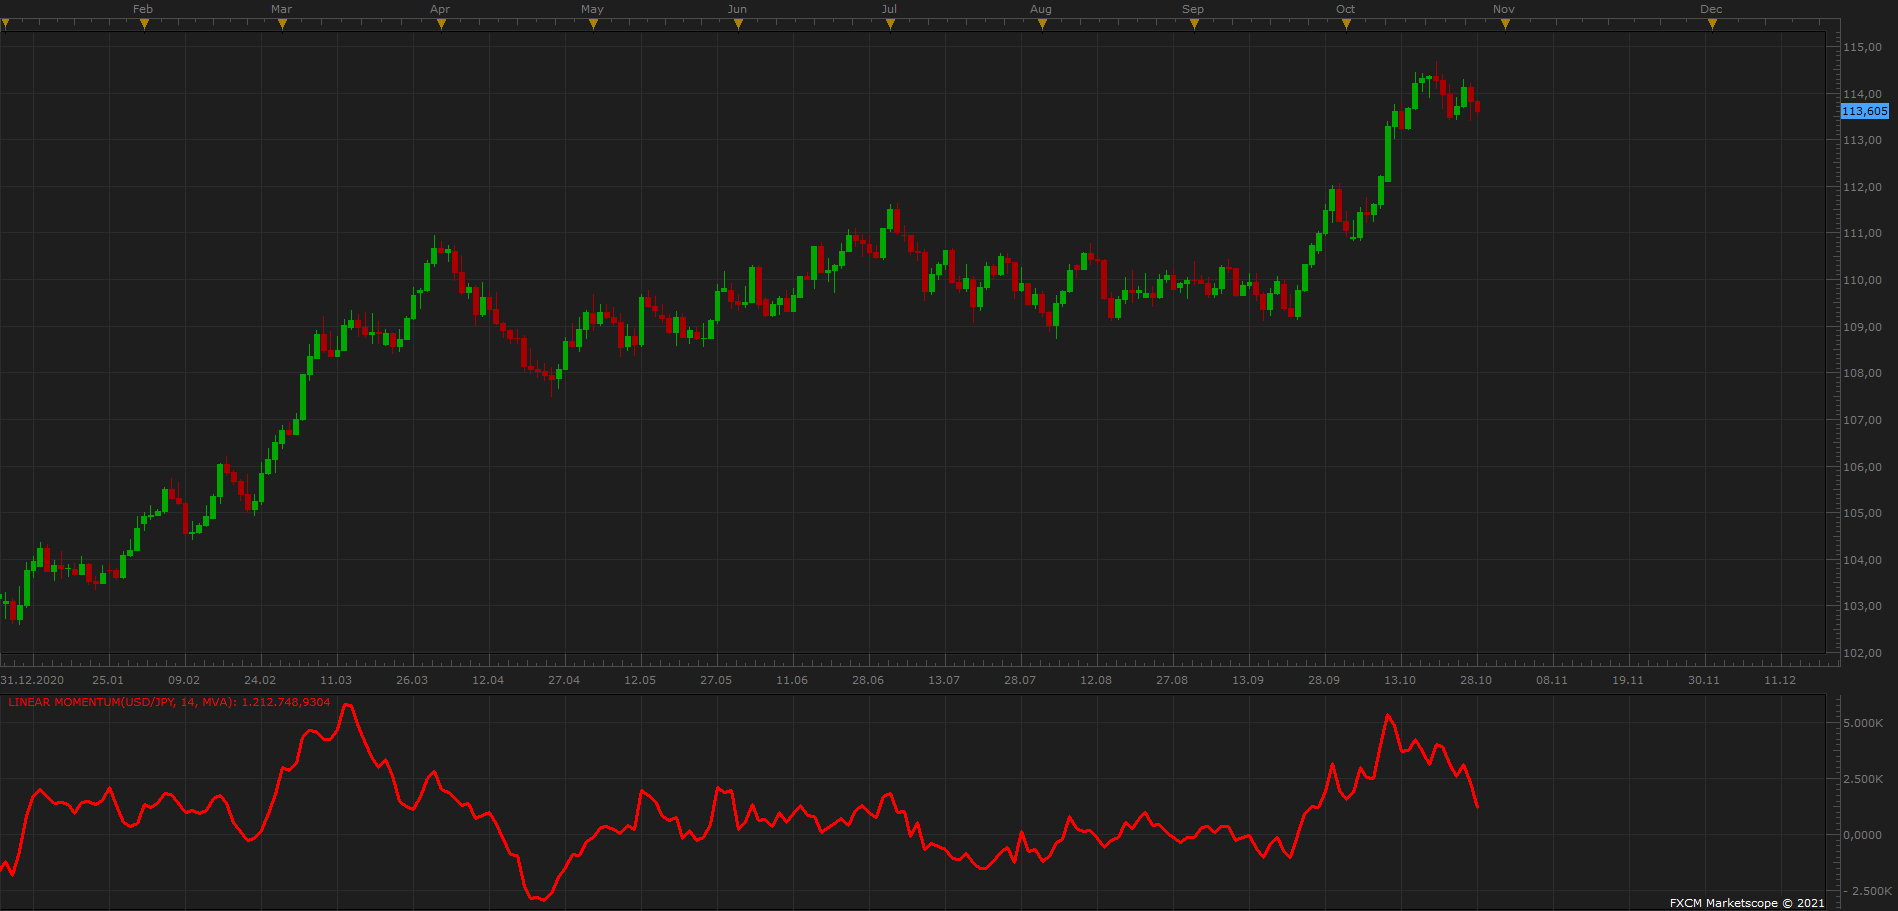Click the 2.500K positive momentum axis label
This screenshot has height=911, width=1898.
(x=1863, y=779)
